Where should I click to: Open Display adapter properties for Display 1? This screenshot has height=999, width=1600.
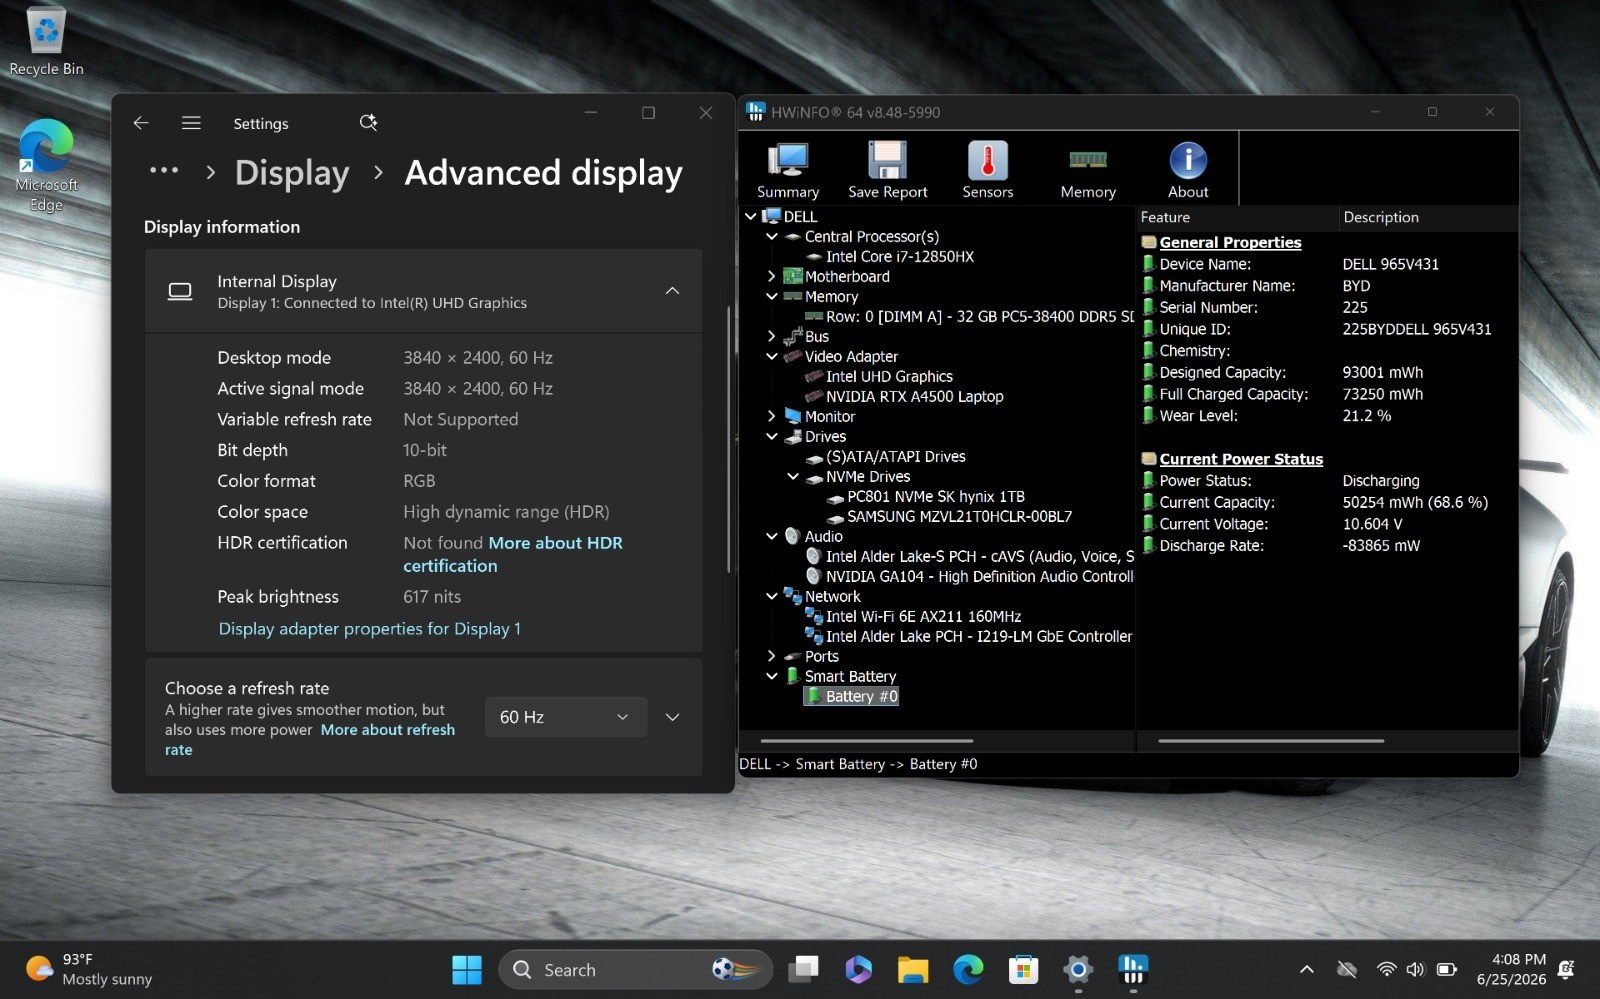[x=369, y=628]
